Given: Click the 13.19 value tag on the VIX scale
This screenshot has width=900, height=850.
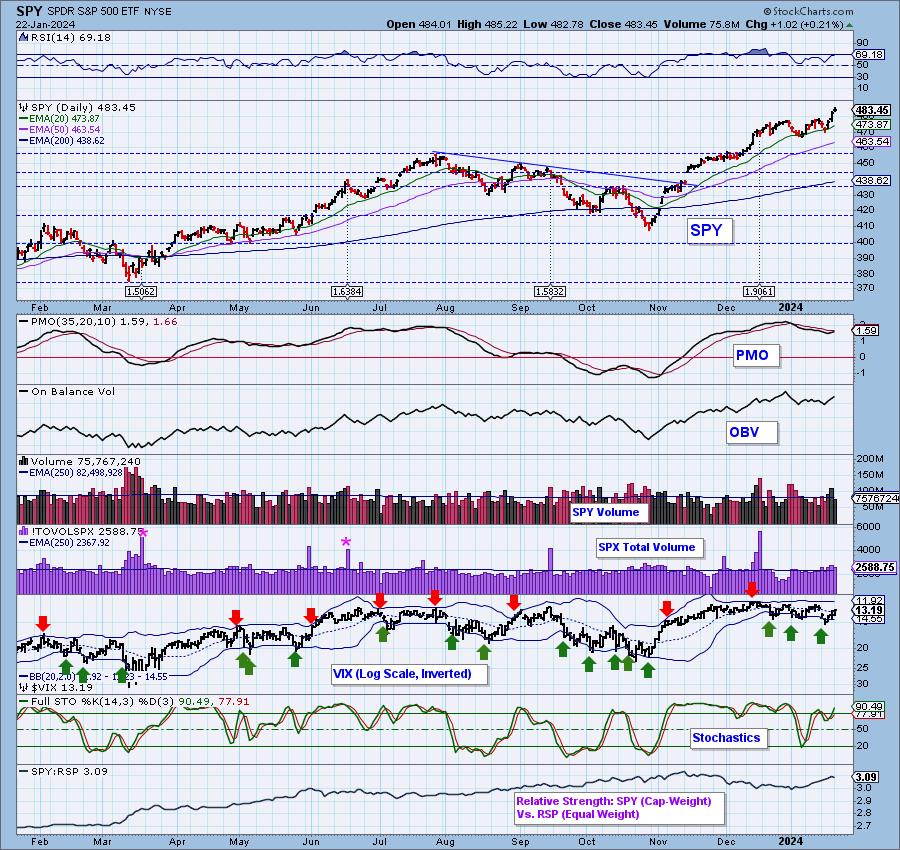Looking at the screenshot, I should 869,610.
